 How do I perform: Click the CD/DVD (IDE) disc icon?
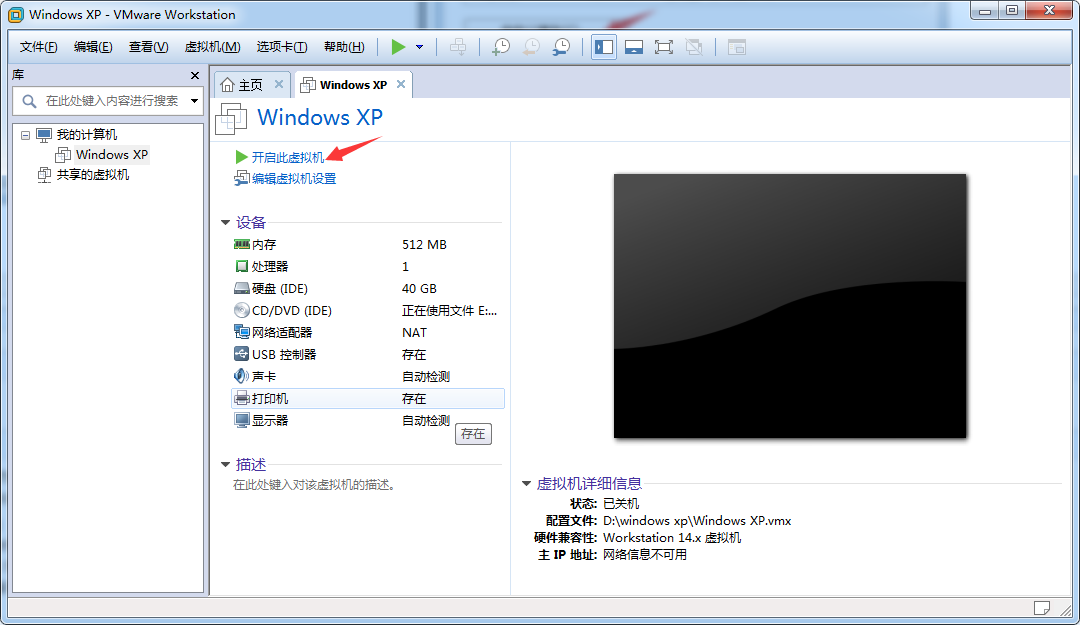tap(241, 310)
